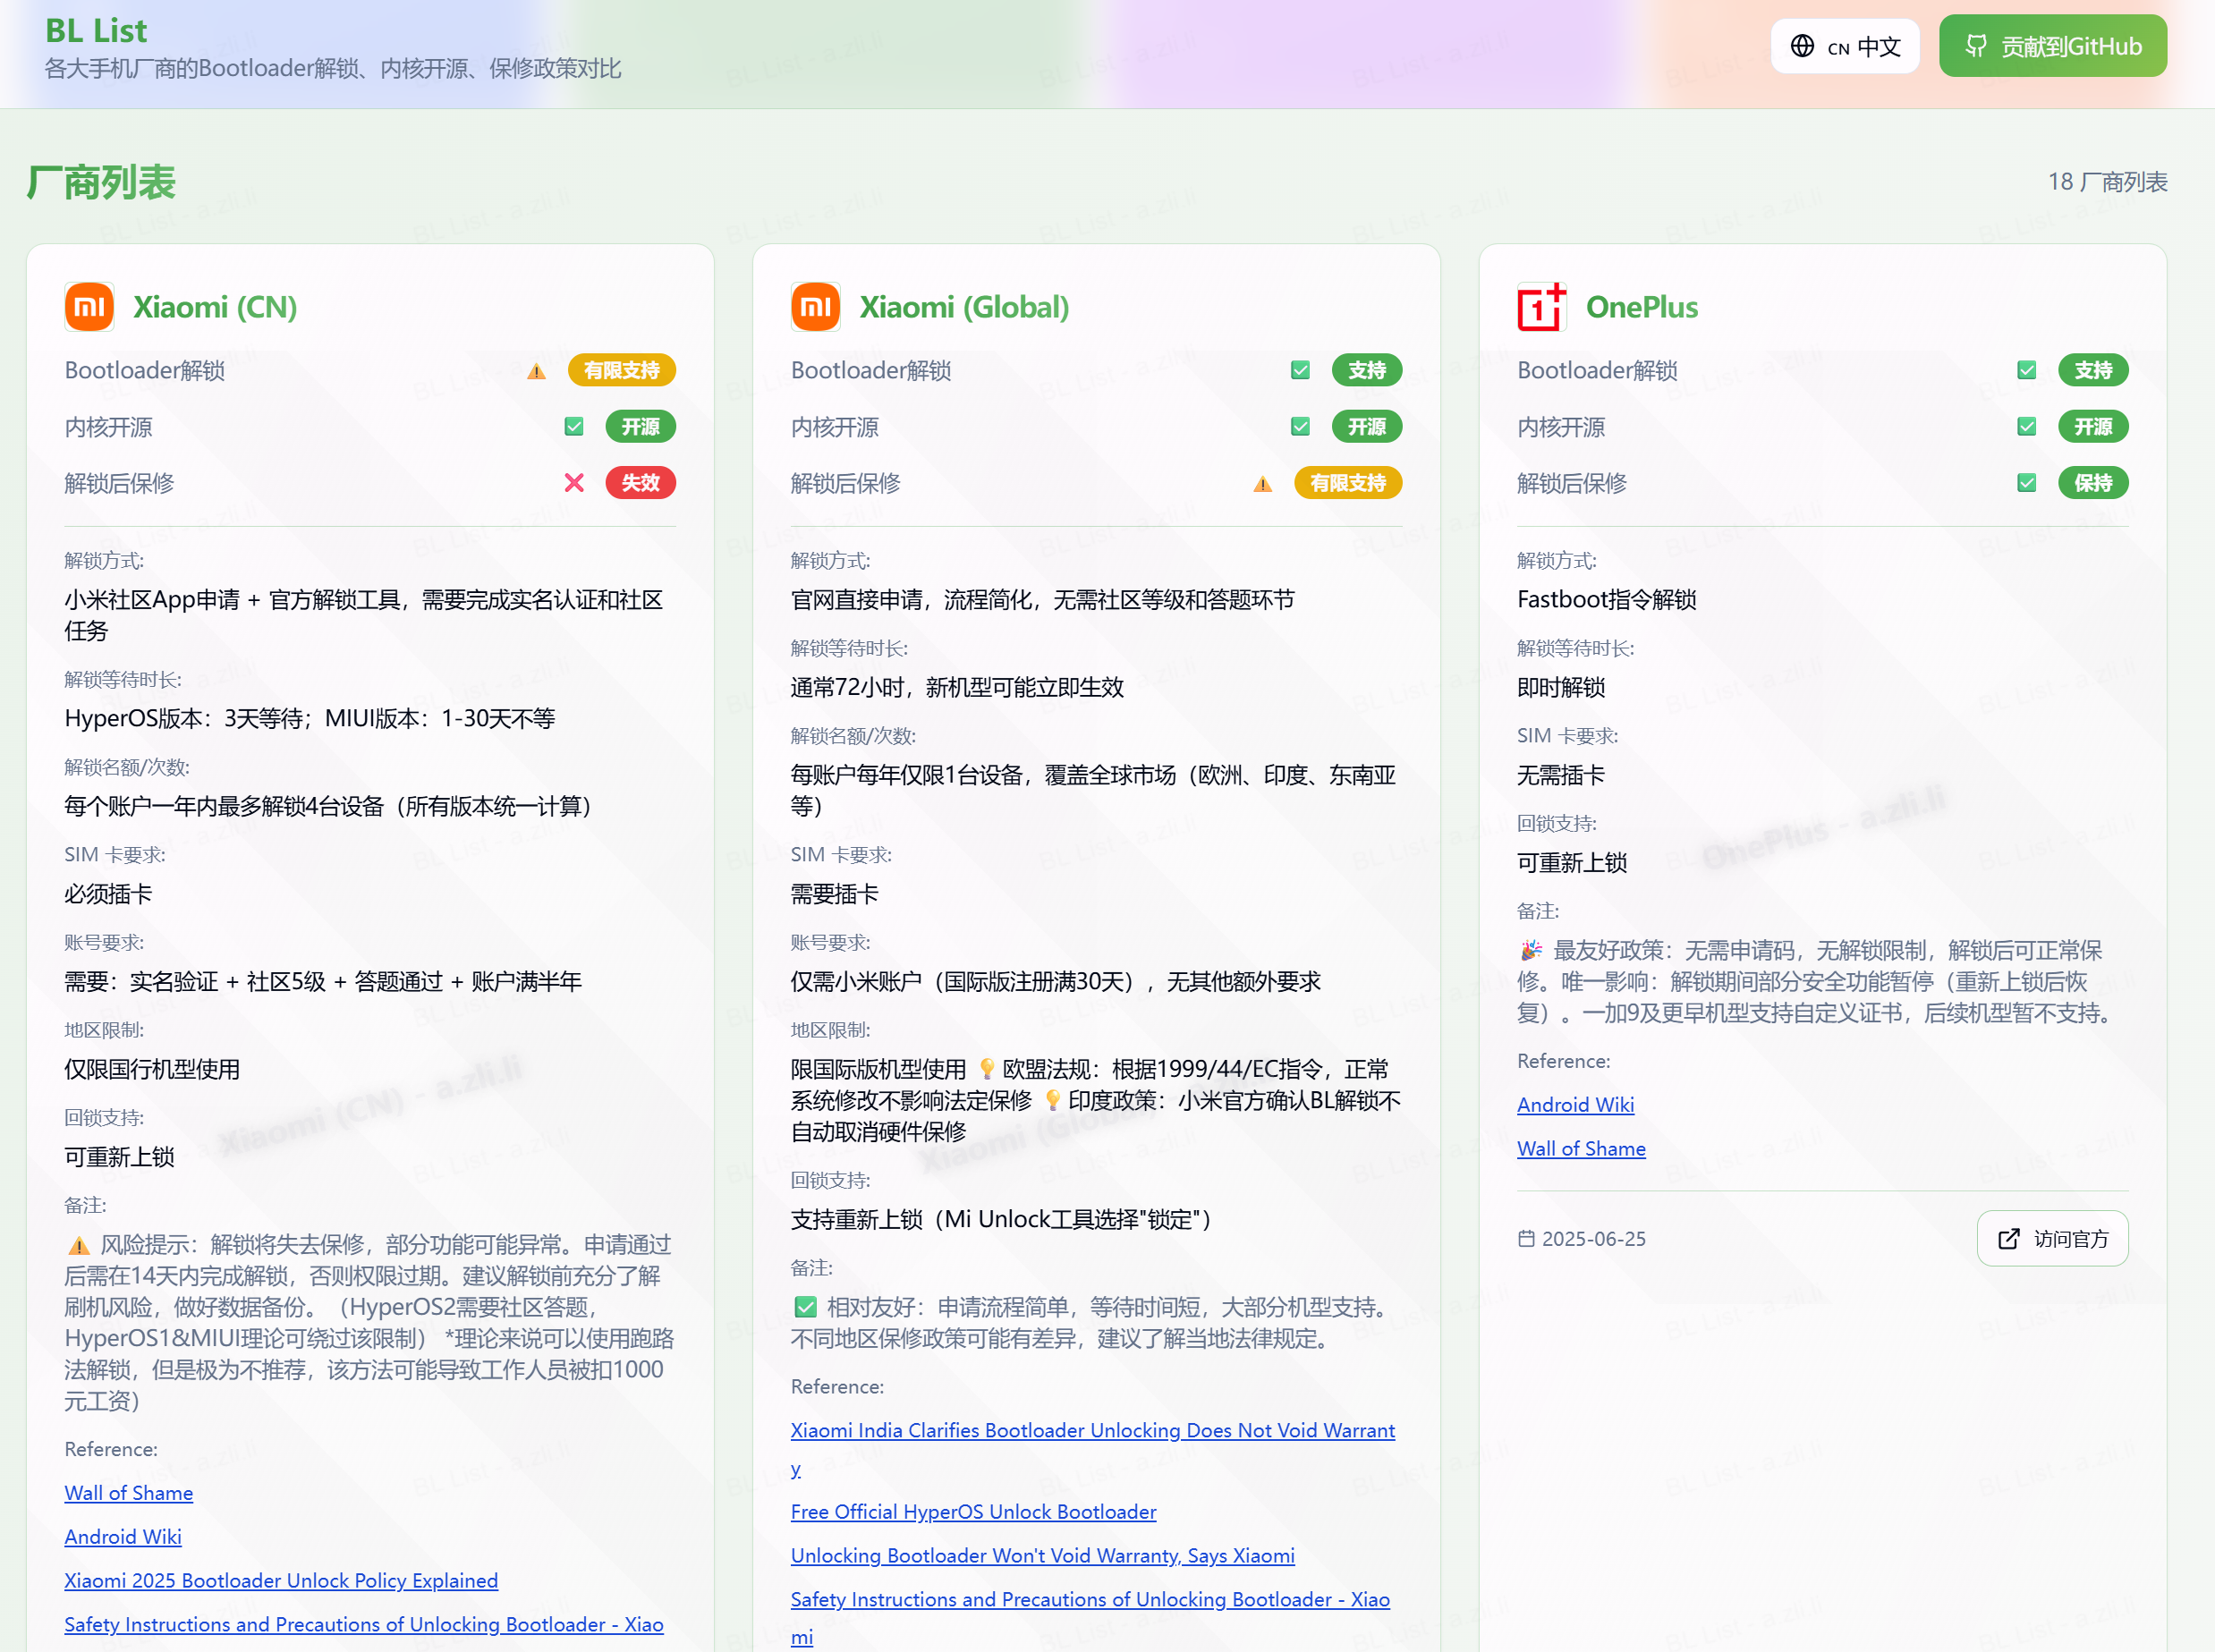Click 支持 badge on Xiaomi (Global) card
2215x1652 pixels.
click(1367, 371)
